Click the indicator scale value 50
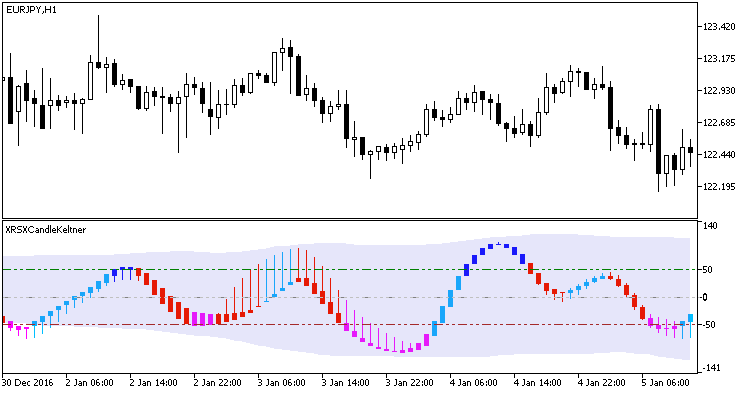Screen dimensions: 750x394 click(707, 270)
